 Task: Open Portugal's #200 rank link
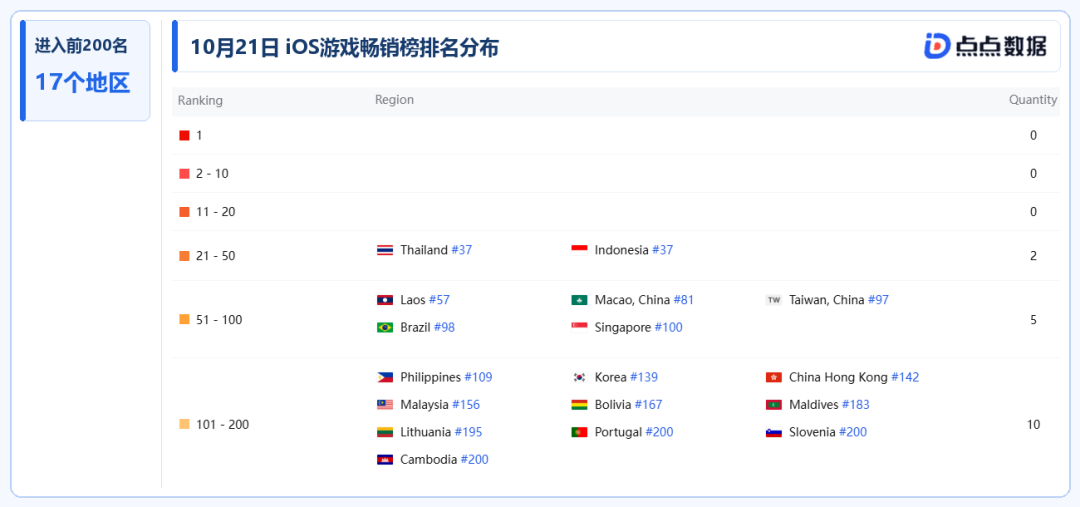(659, 432)
